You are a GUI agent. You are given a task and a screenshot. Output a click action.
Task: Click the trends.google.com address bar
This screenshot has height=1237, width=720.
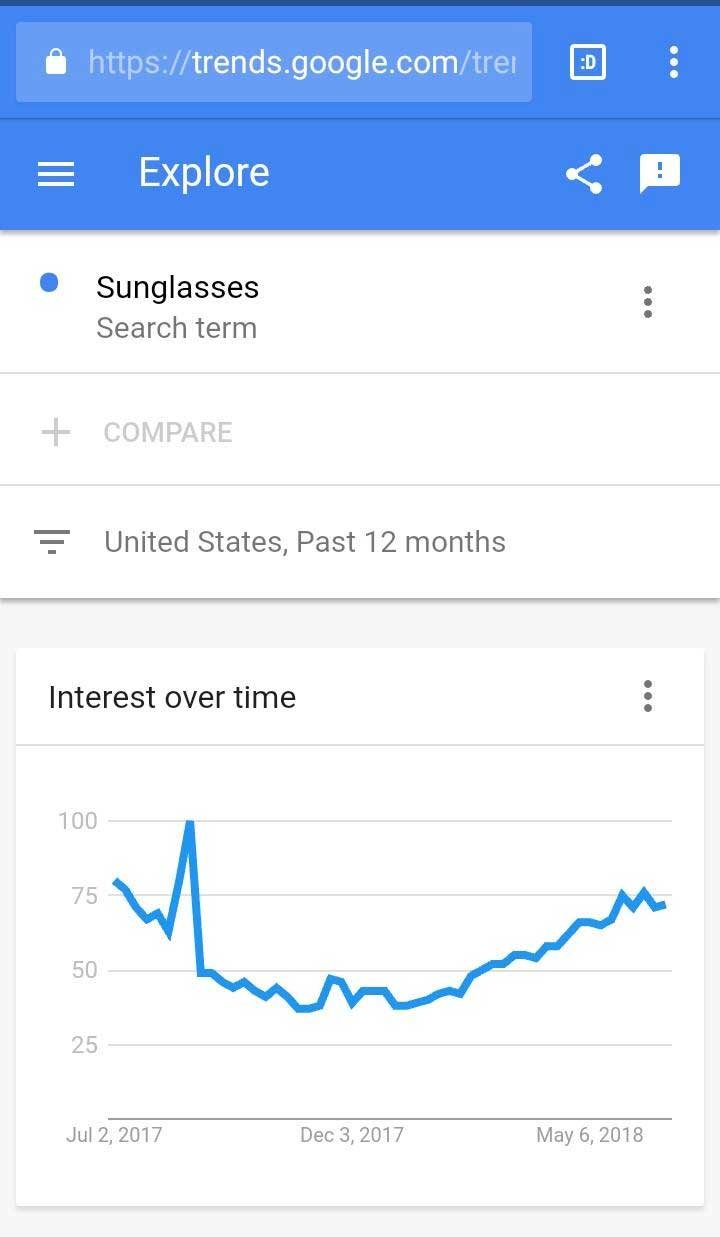(274, 62)
